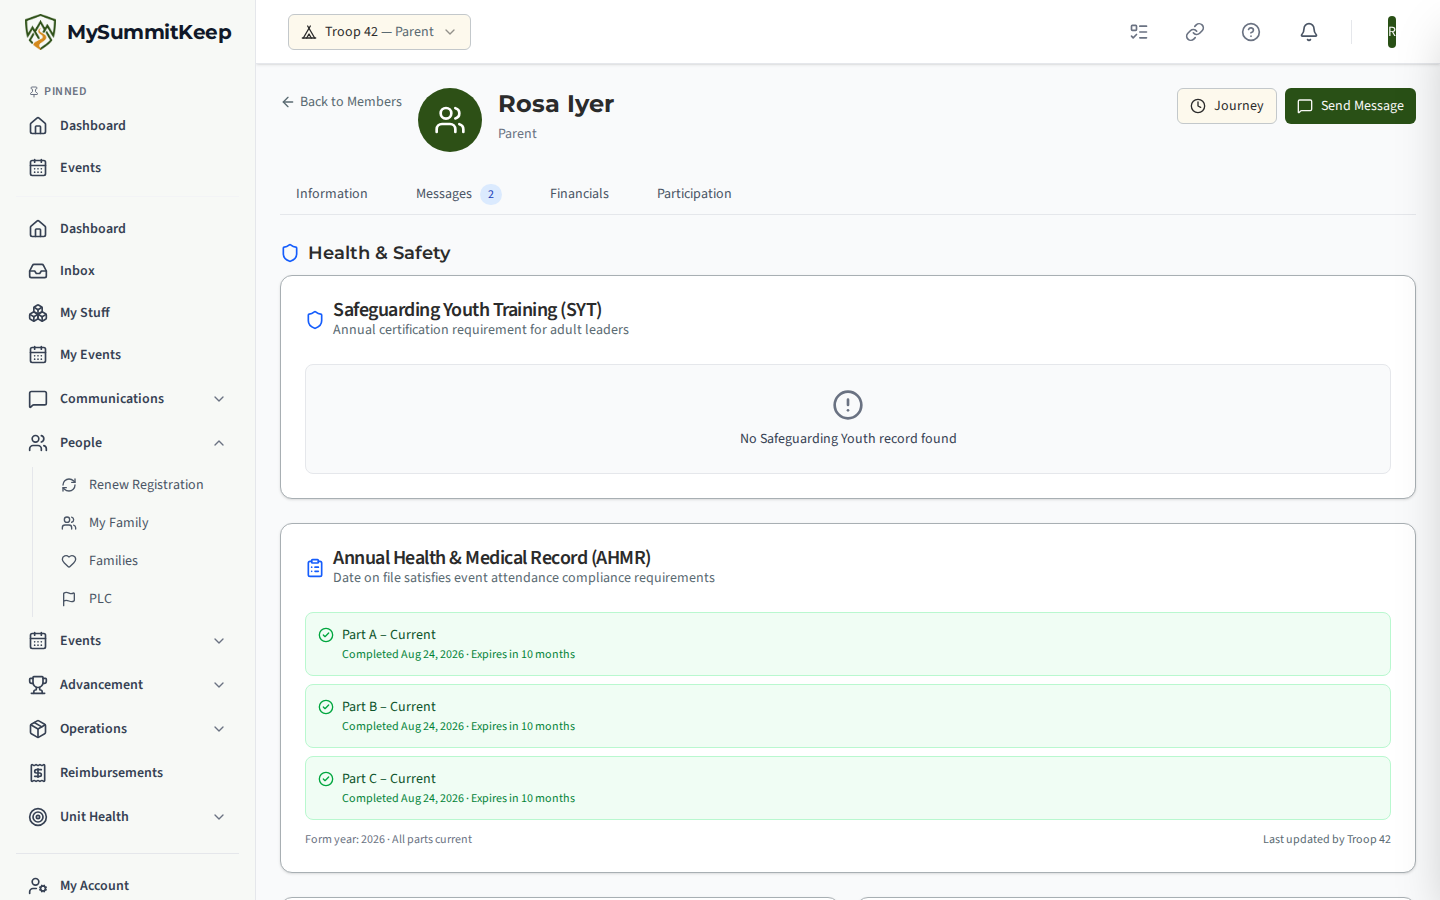Viewport: 1440px width, 900px height.
Task: Open the PLC page
Action: [145, 598]
